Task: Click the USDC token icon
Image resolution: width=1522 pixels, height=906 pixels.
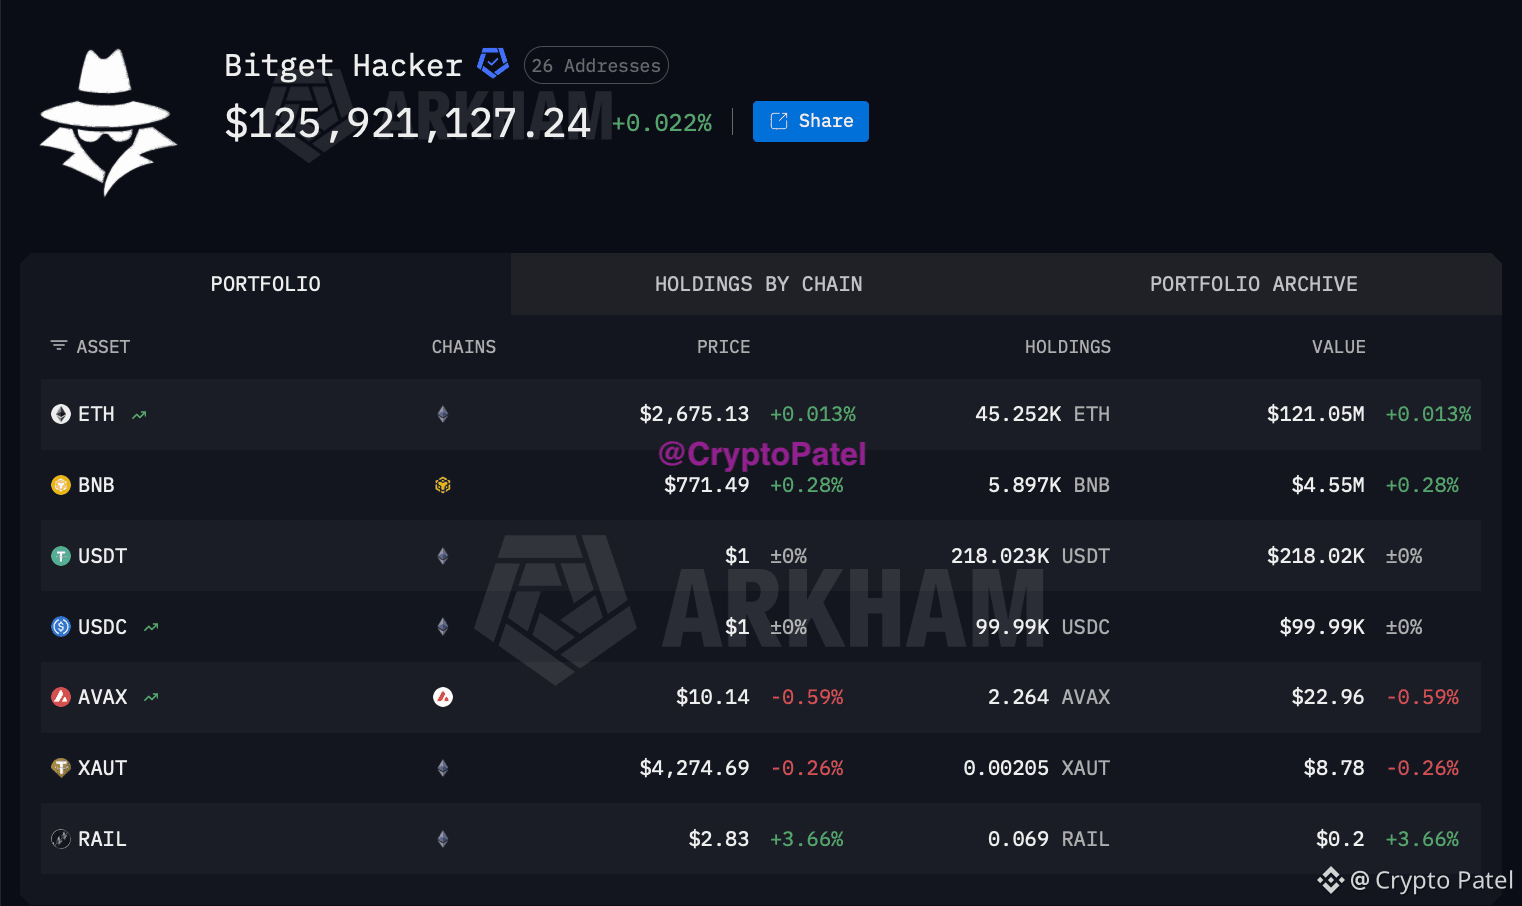Action: (x=61, y=627)
